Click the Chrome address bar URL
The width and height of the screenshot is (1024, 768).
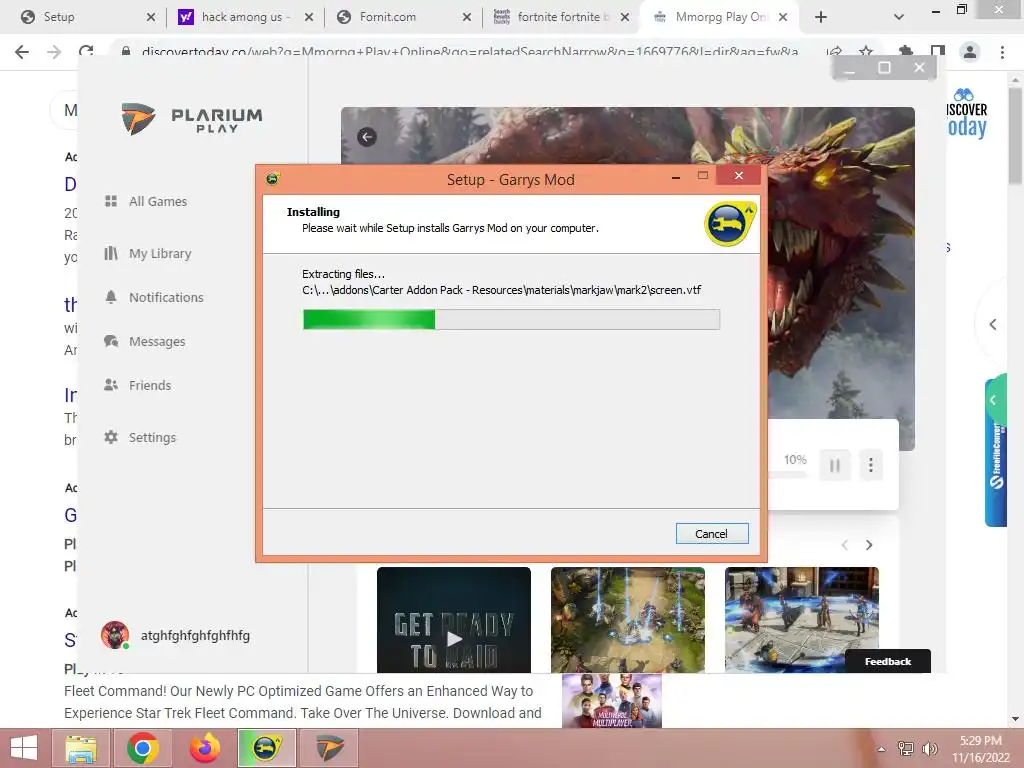[x=470, y=52]
